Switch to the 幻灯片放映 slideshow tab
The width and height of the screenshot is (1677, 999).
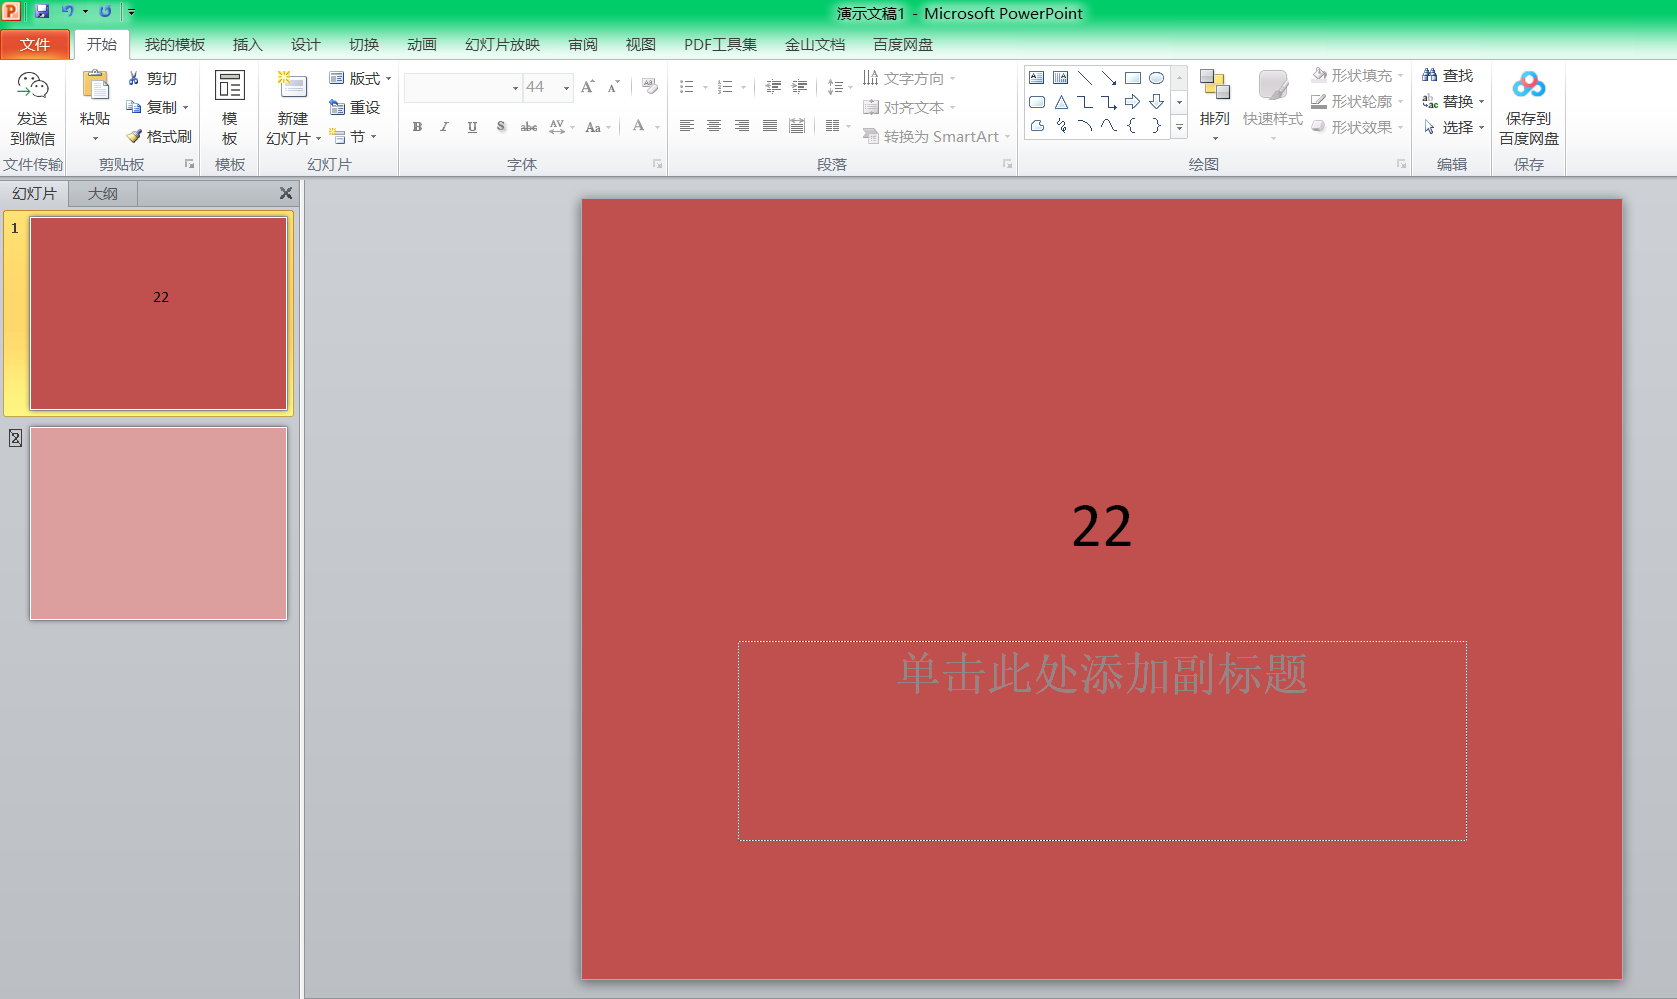(x=502, y=44)
